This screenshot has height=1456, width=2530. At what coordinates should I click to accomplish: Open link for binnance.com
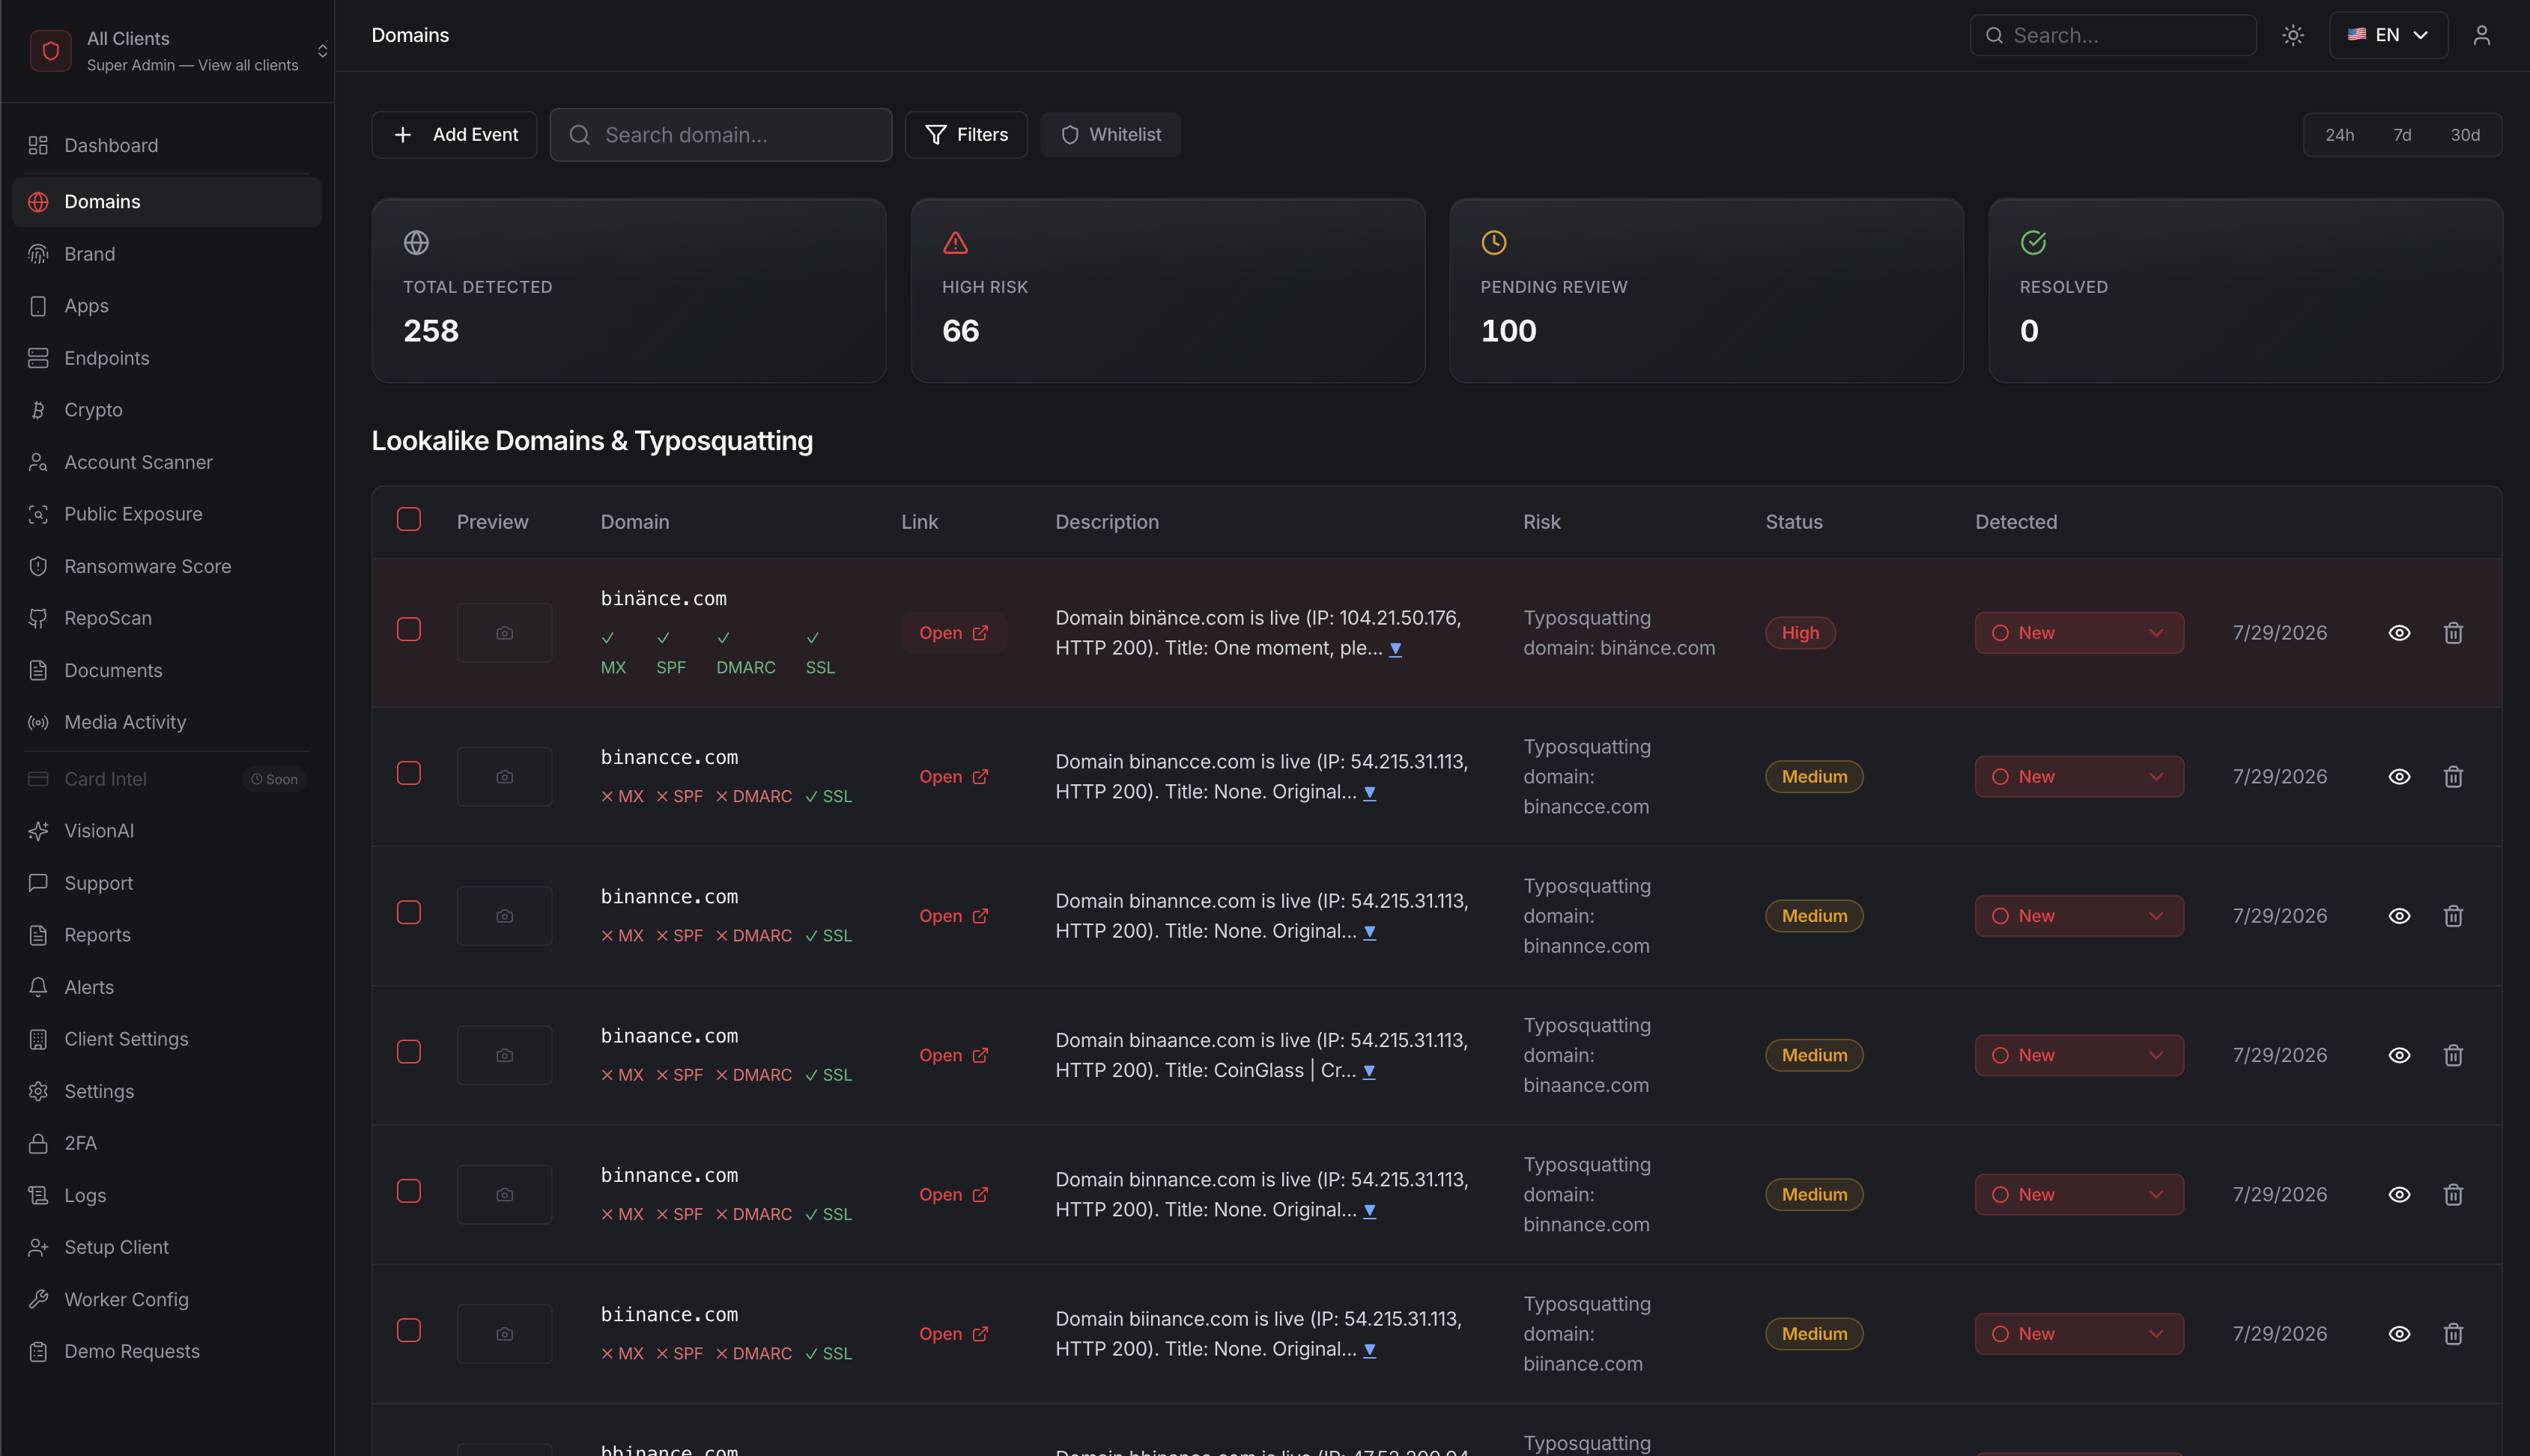(953, 1195)
